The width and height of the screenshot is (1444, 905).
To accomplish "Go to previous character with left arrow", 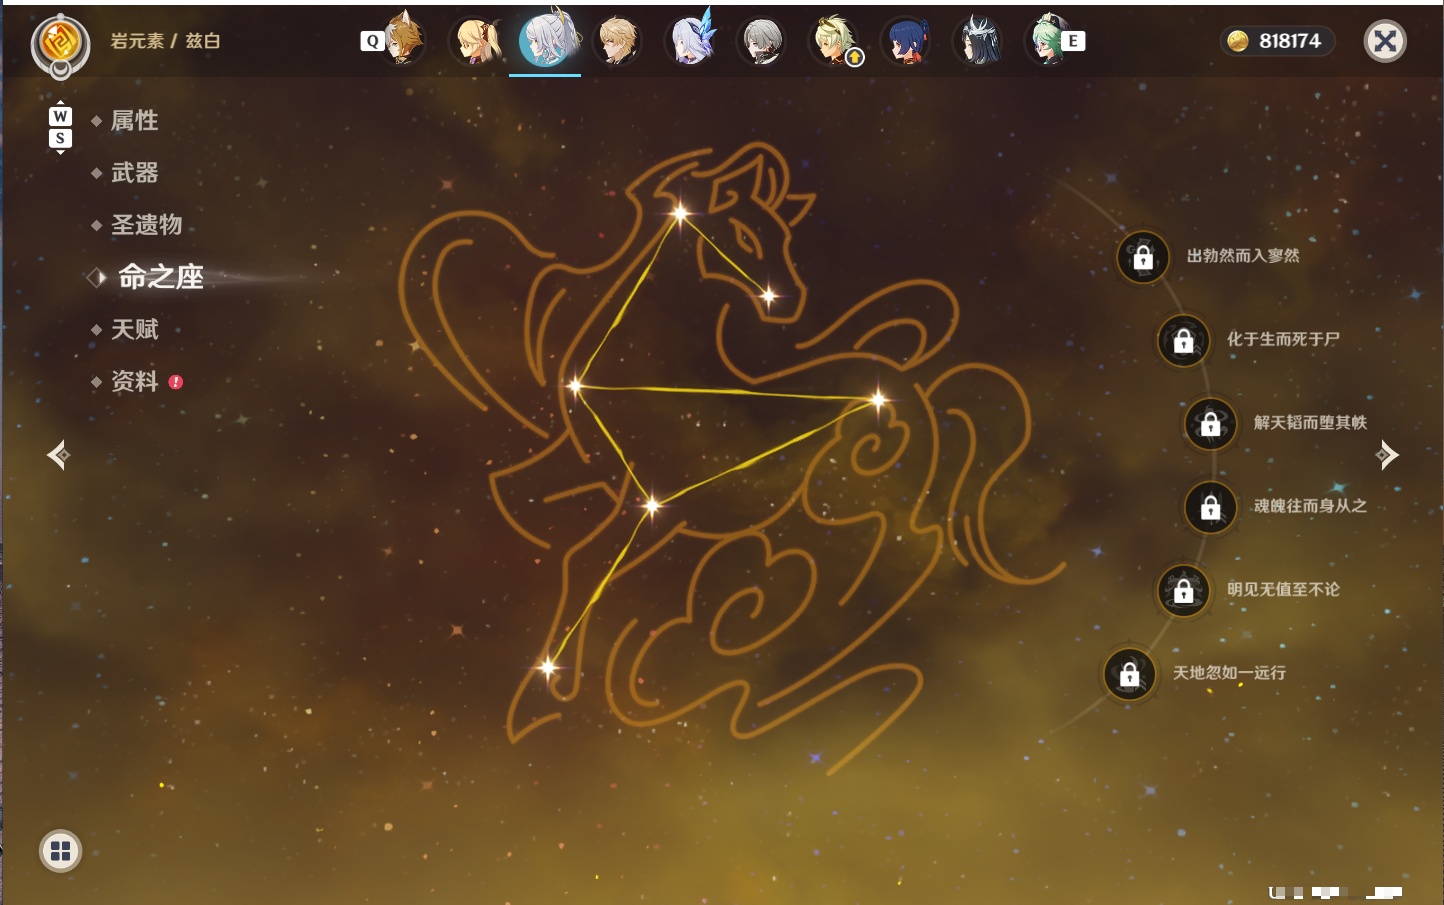I will 58,455.
